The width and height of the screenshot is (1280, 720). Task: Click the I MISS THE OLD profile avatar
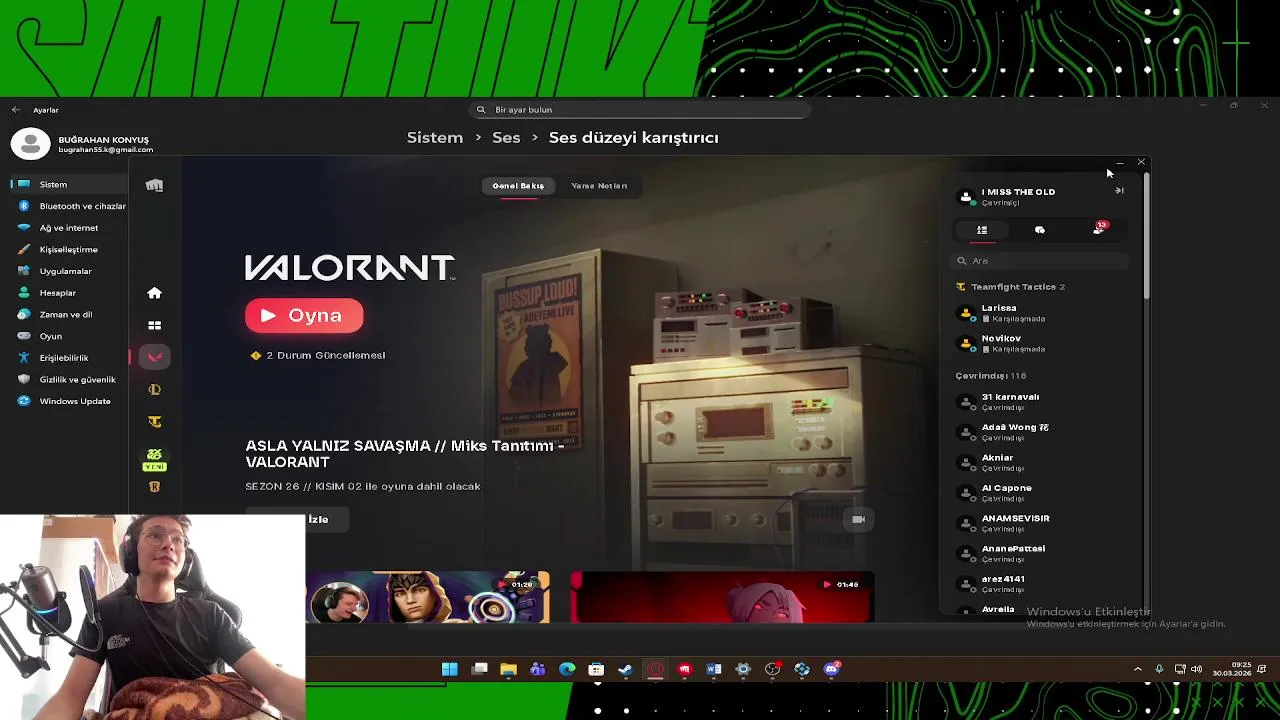tap(966, 197)
